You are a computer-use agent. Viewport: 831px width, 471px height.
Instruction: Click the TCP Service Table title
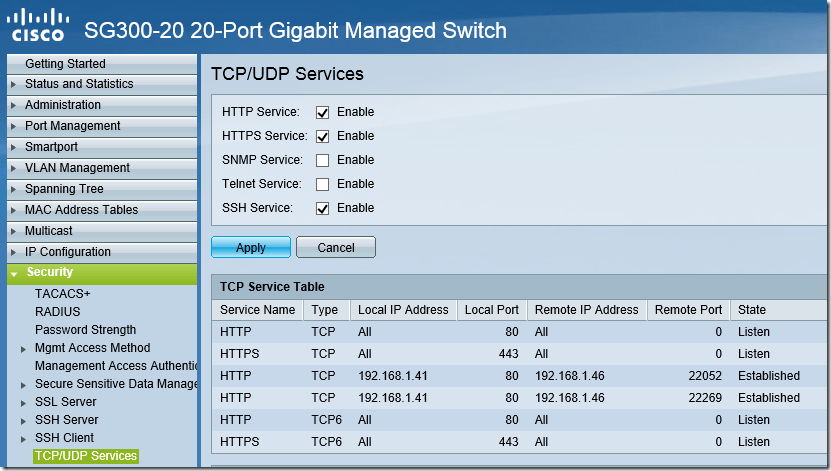coord(272,287)
